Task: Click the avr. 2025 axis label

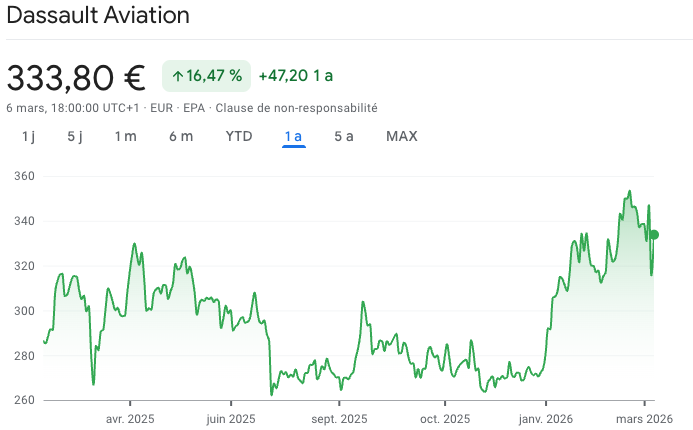Action: tap(130, 419)
